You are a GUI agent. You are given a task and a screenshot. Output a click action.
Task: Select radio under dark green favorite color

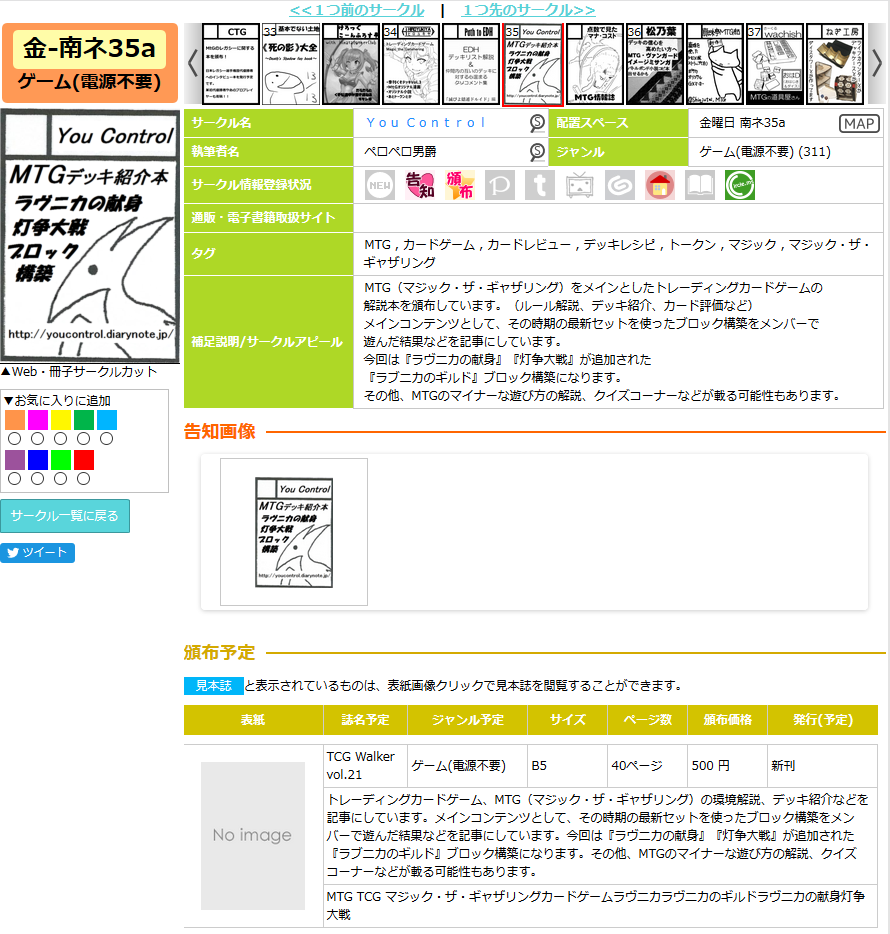click(x=83, y=439)
